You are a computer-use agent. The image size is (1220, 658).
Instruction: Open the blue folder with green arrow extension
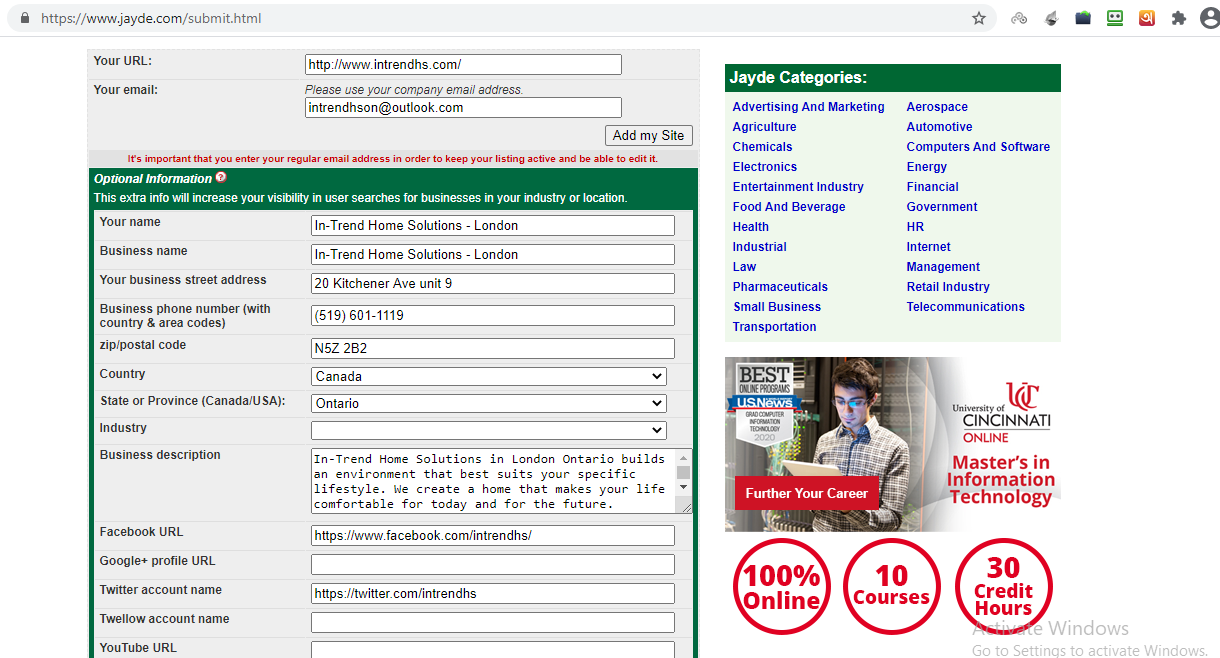click(1083, 18)
